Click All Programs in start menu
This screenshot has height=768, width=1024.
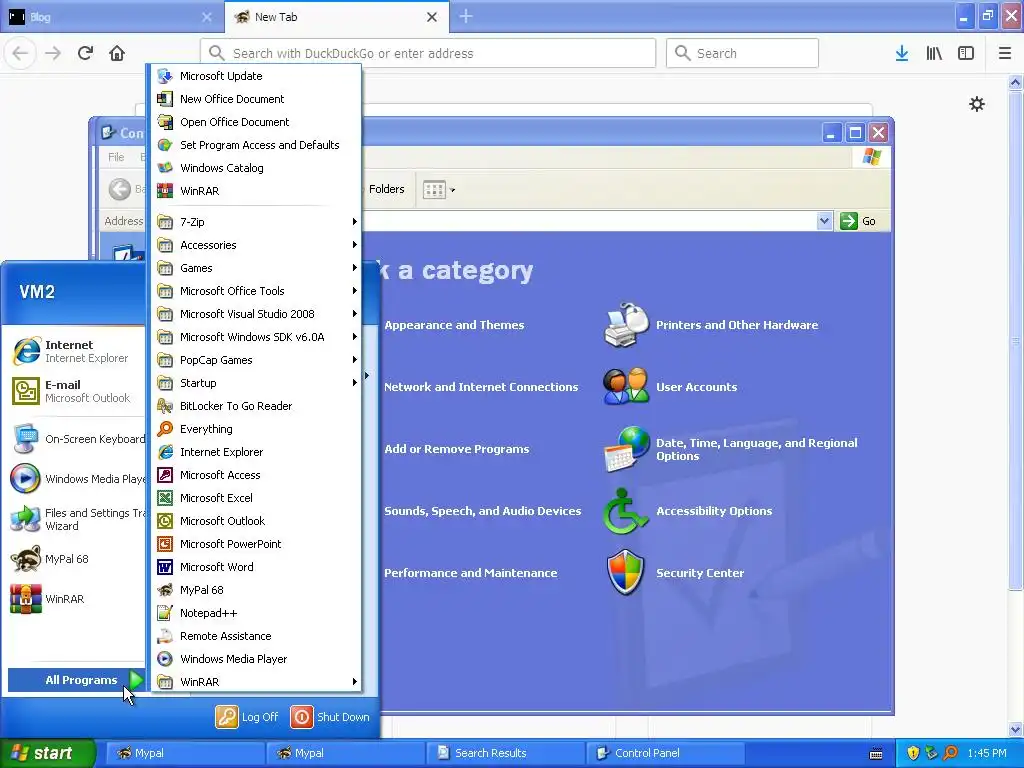[76, 680]
